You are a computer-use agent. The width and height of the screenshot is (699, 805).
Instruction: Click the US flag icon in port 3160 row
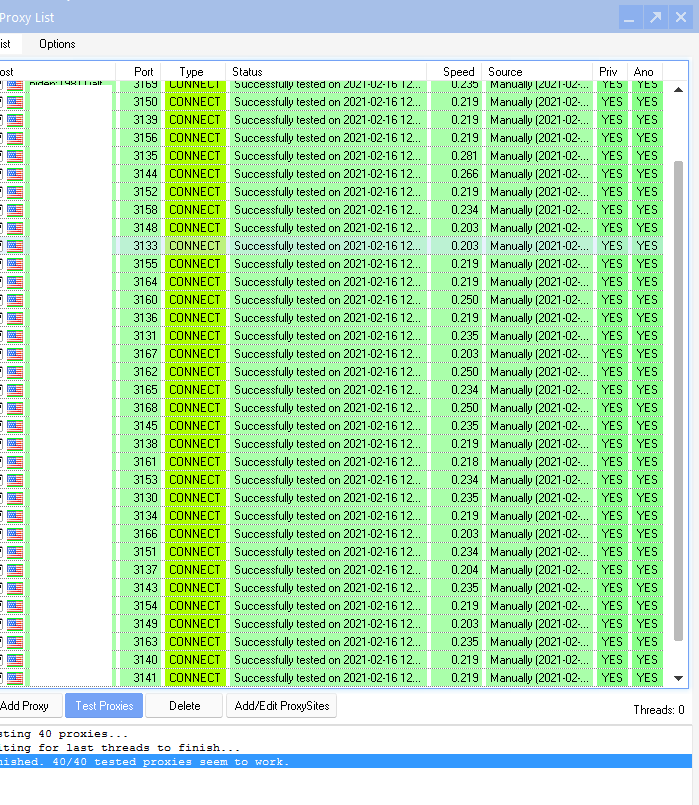point(15,300)
